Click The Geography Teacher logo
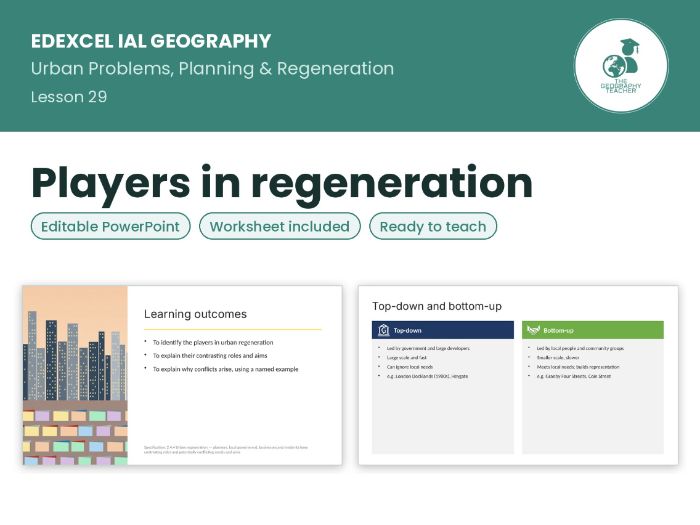 pos(621,66)
